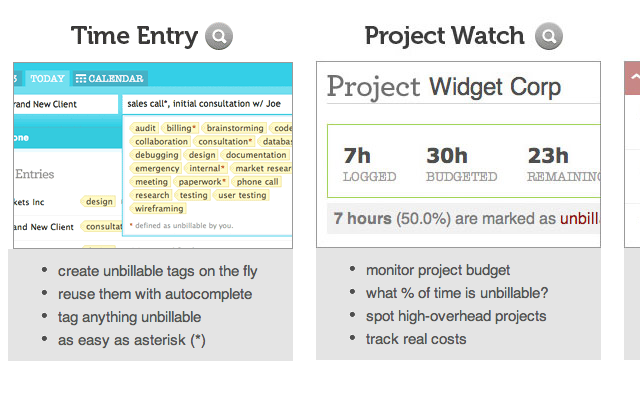Select the billing tag suggestion

tap(181, 129)
